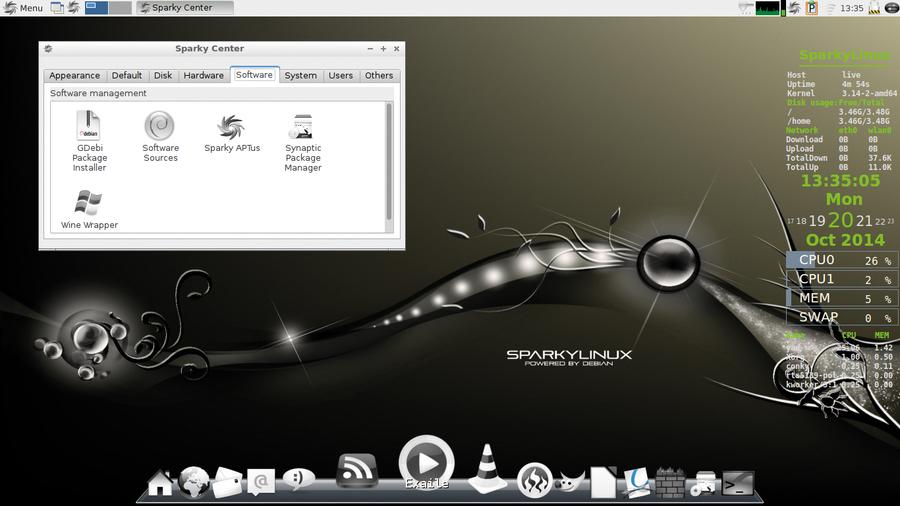Switch to System tab

301,75
